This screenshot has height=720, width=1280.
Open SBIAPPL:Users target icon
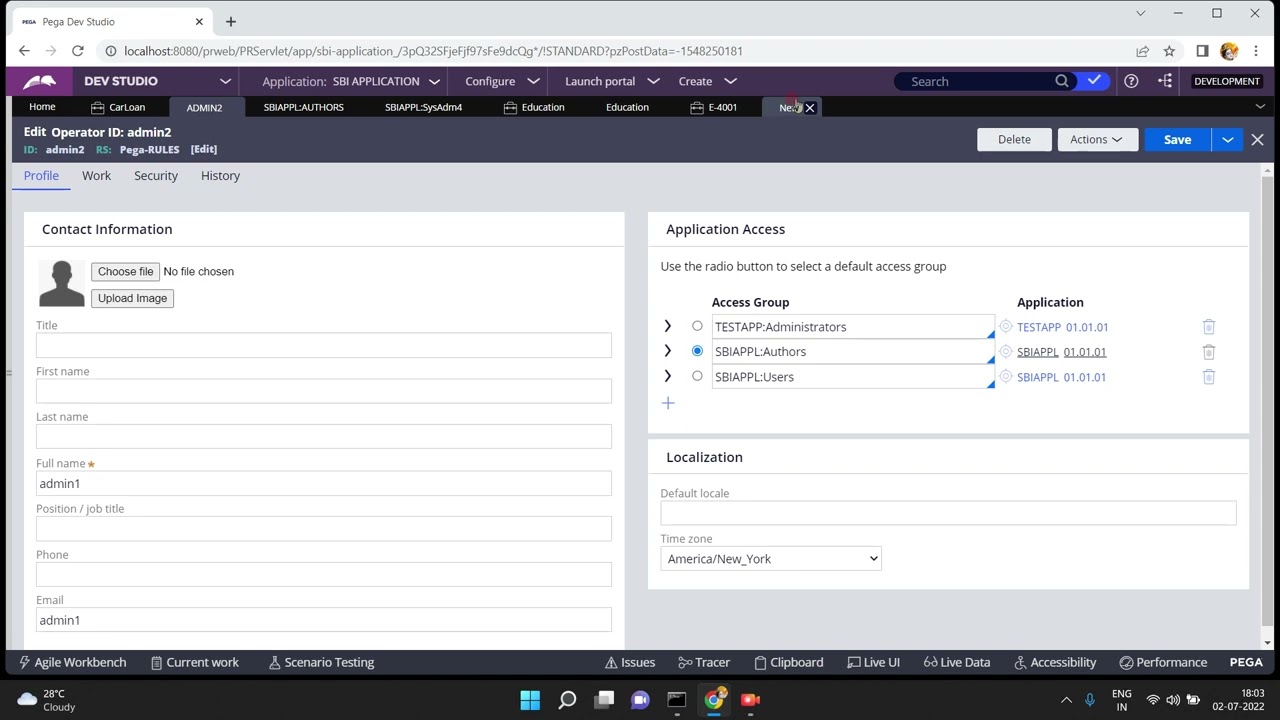[x=1006, y=377]
